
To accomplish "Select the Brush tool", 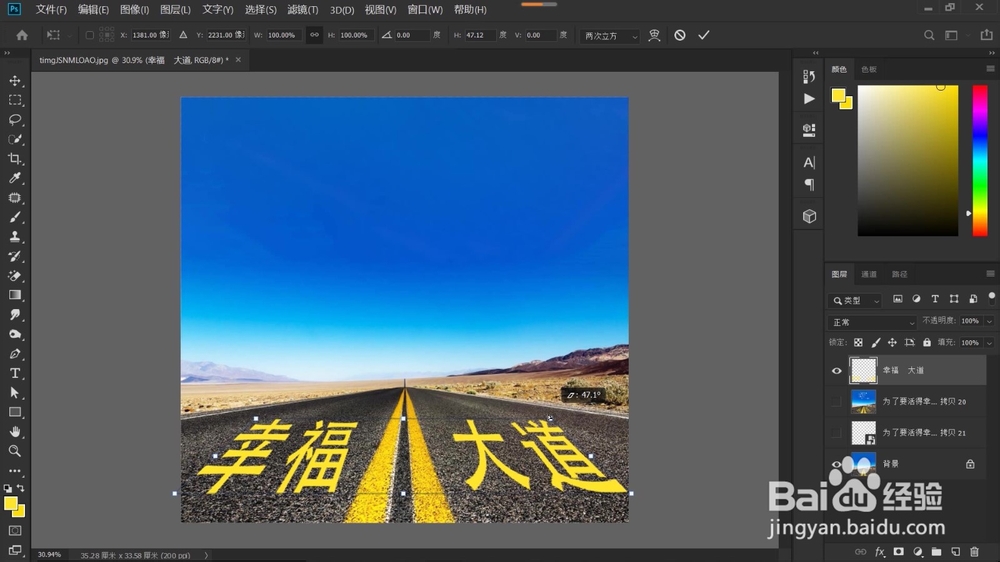I will click(x=15, y=218).
